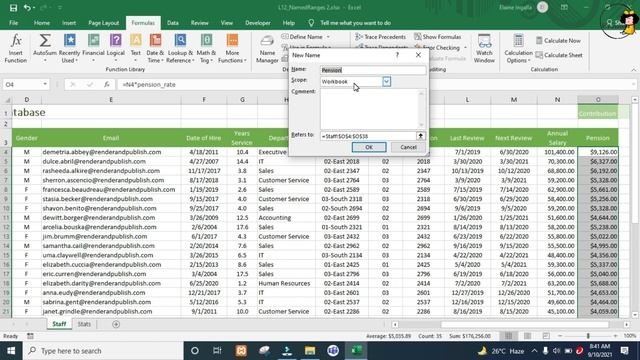Image resolution: width=640 pixels, height=360 pixels.
Task: Open the Name Manager
Action: pyautogui.click(x=267, y=49)
